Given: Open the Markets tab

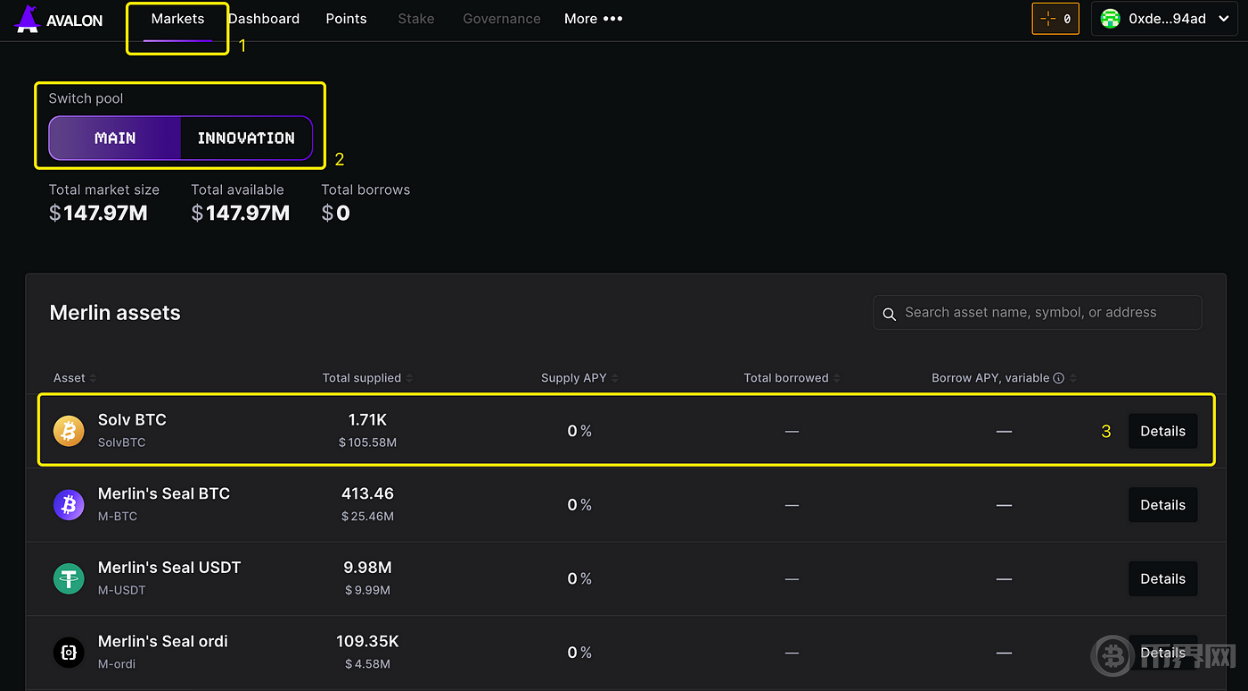Looking at the screenshot, I should [x=177, y=19].
